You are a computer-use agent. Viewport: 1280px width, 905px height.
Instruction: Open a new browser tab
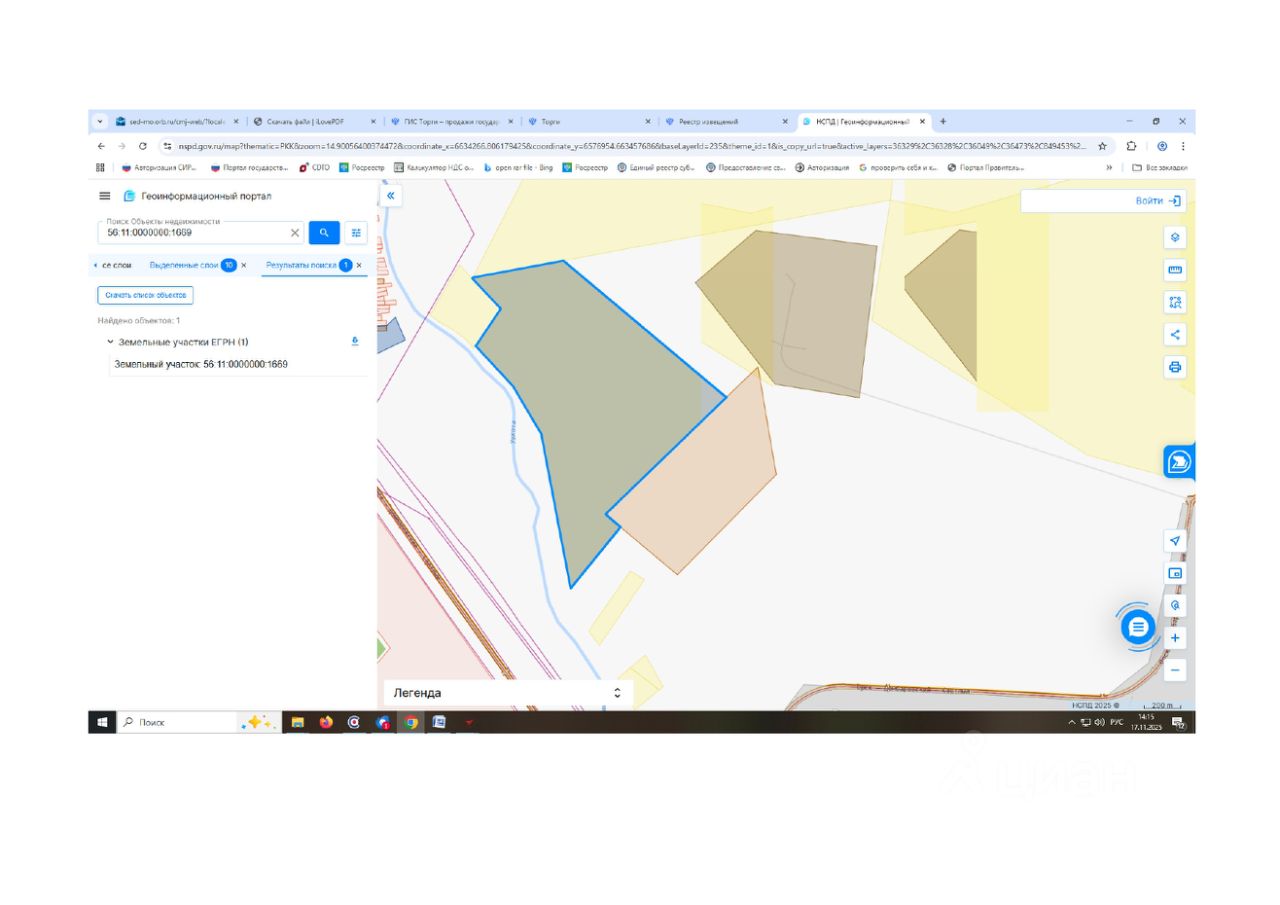(943, 121)
